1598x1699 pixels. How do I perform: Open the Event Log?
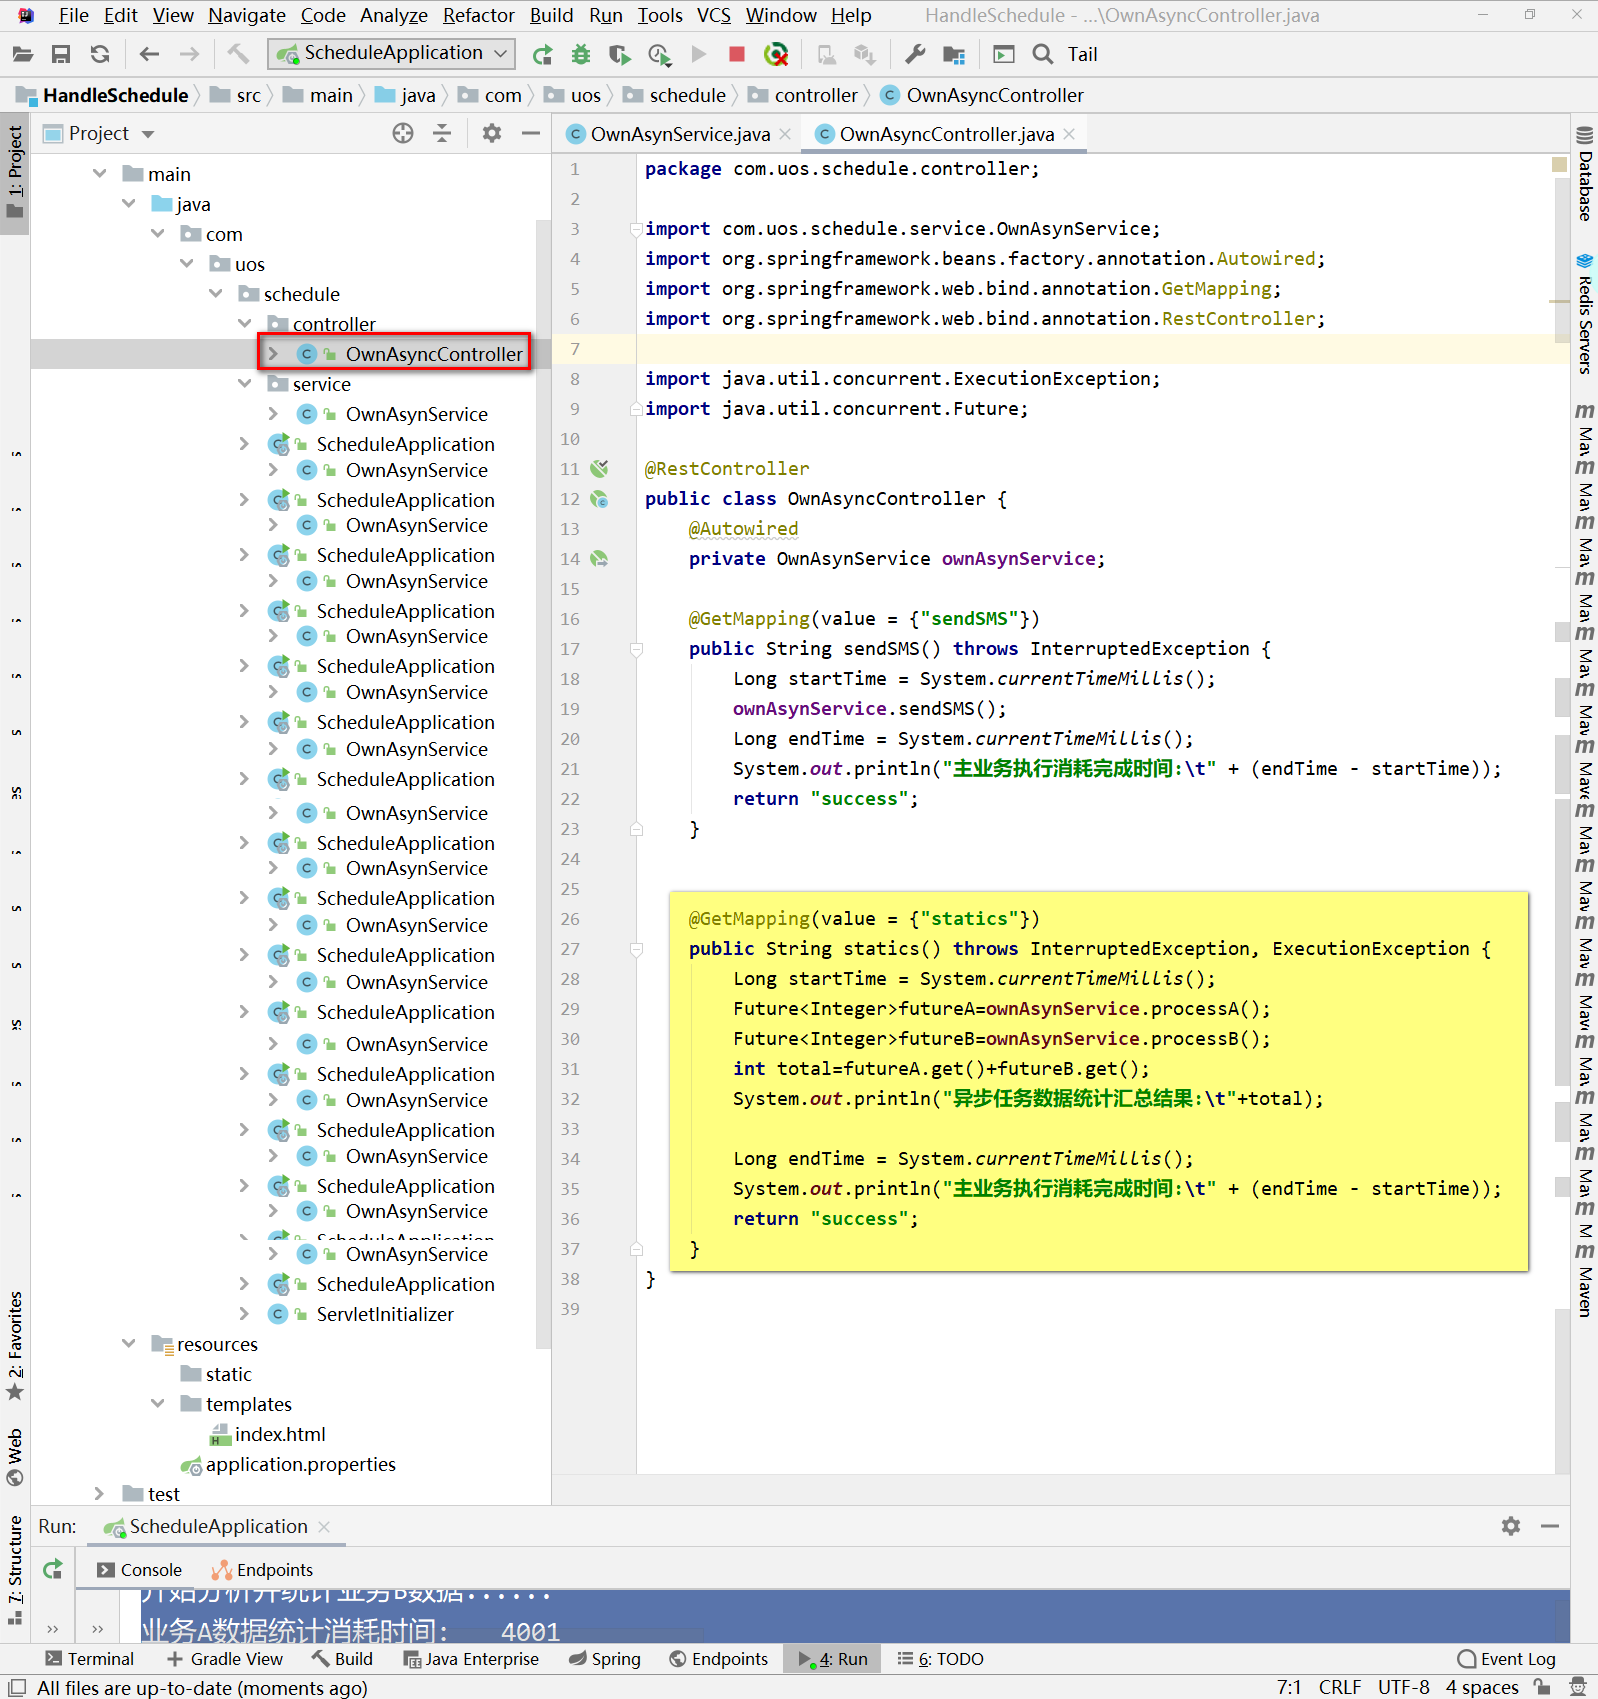coord(1506,1659)
